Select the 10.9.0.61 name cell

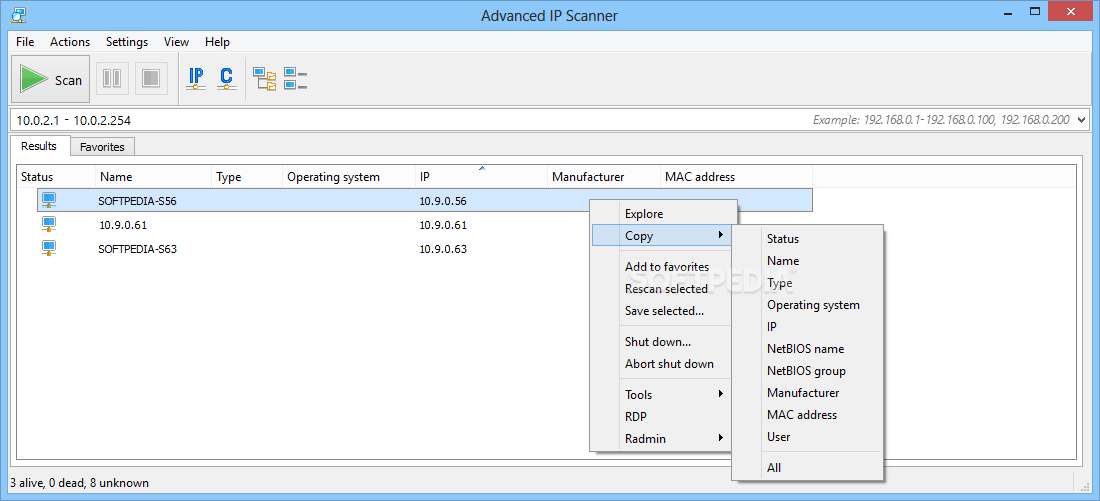[x=123, y=225]
